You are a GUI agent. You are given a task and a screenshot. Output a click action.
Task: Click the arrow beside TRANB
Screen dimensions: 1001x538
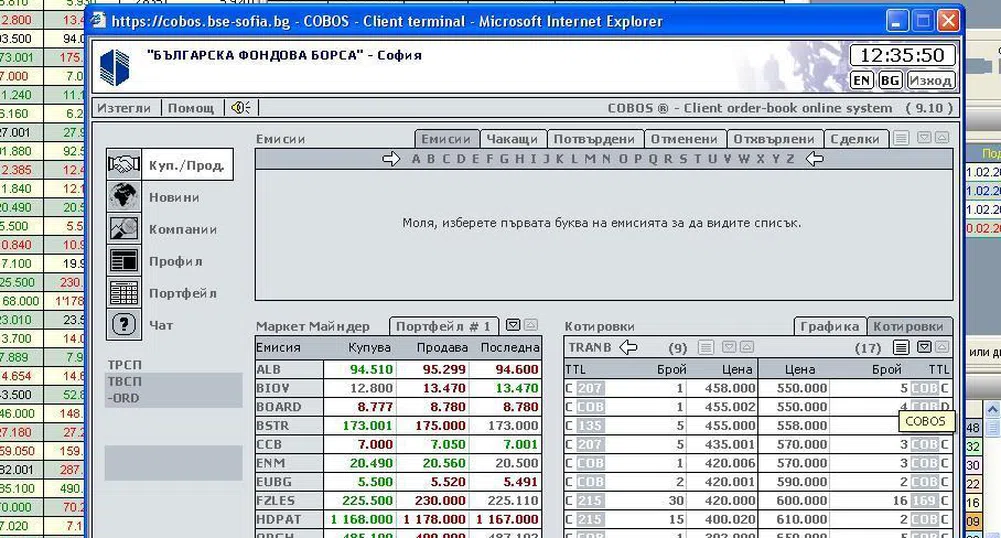point(628,347)
